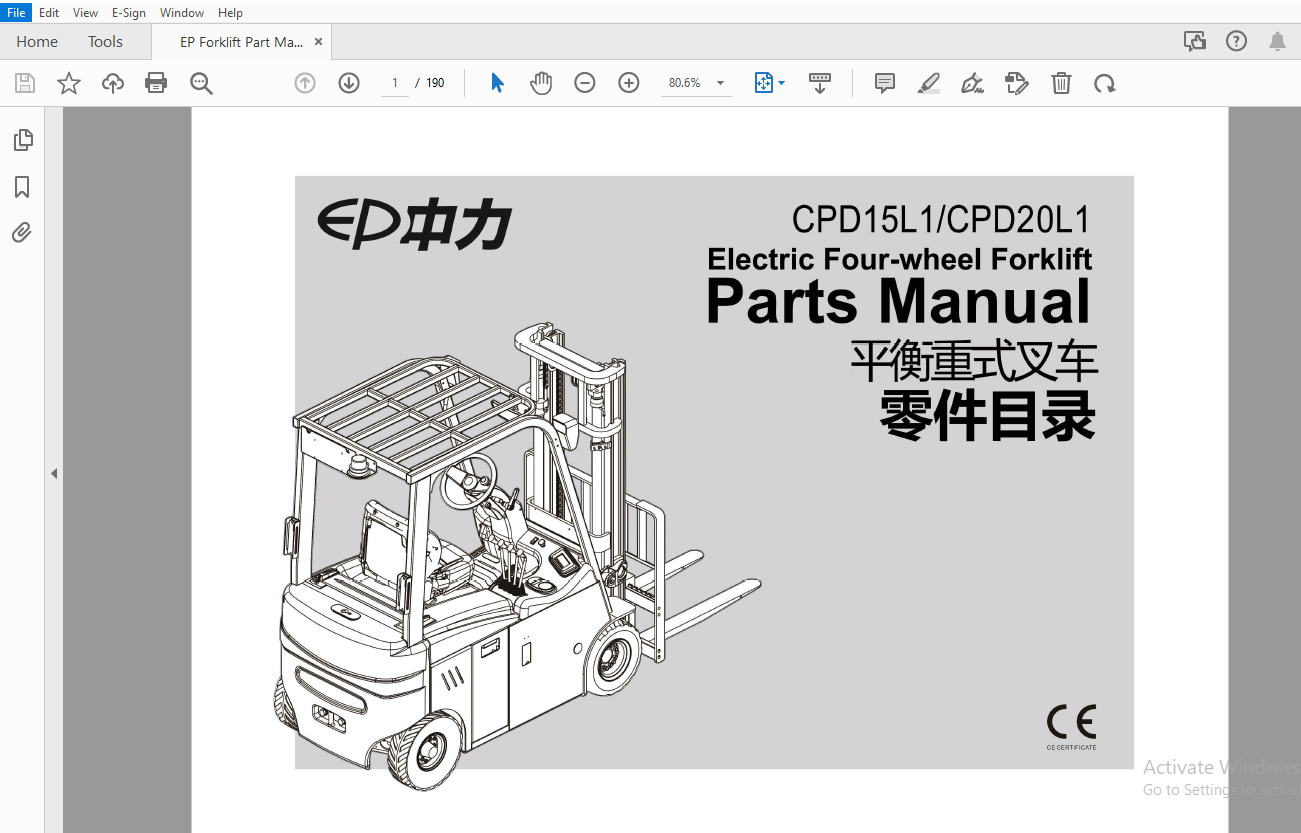Click the scrolling mode keyboard icon

820,83
